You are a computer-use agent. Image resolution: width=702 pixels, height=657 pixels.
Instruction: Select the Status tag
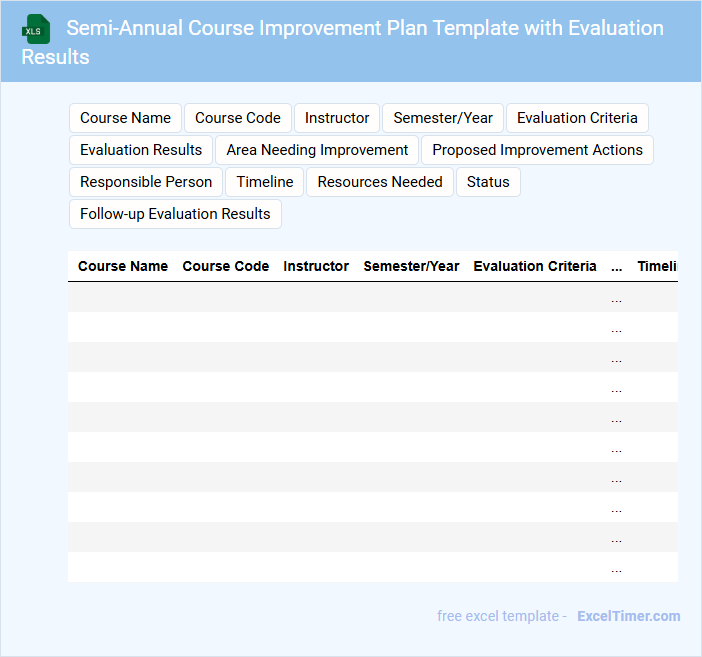(488, 182)
